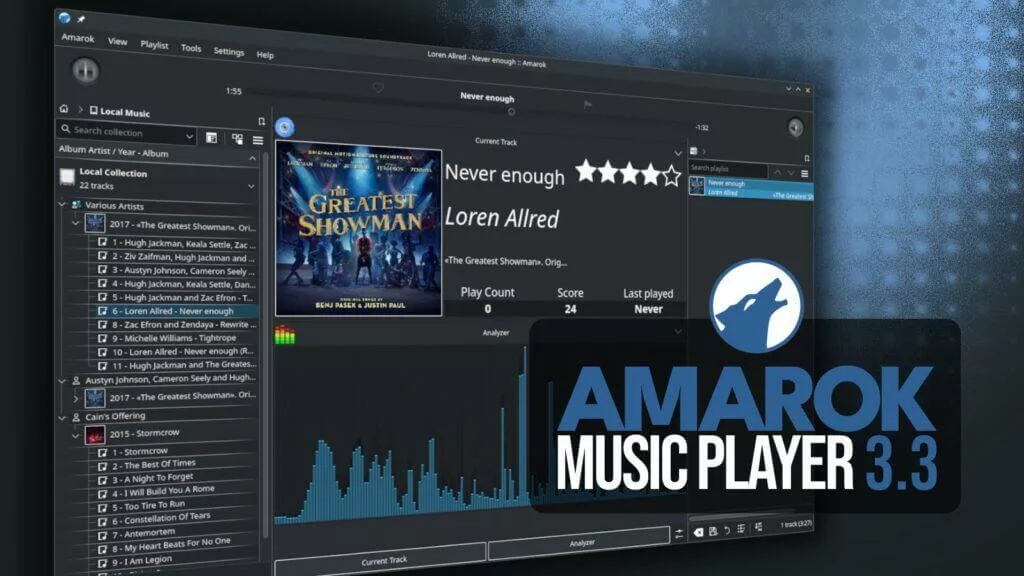Viewport: 1024px width, 576px height.
Task: Click the round blue Current Track applet icon
Action: pos(284,127)
